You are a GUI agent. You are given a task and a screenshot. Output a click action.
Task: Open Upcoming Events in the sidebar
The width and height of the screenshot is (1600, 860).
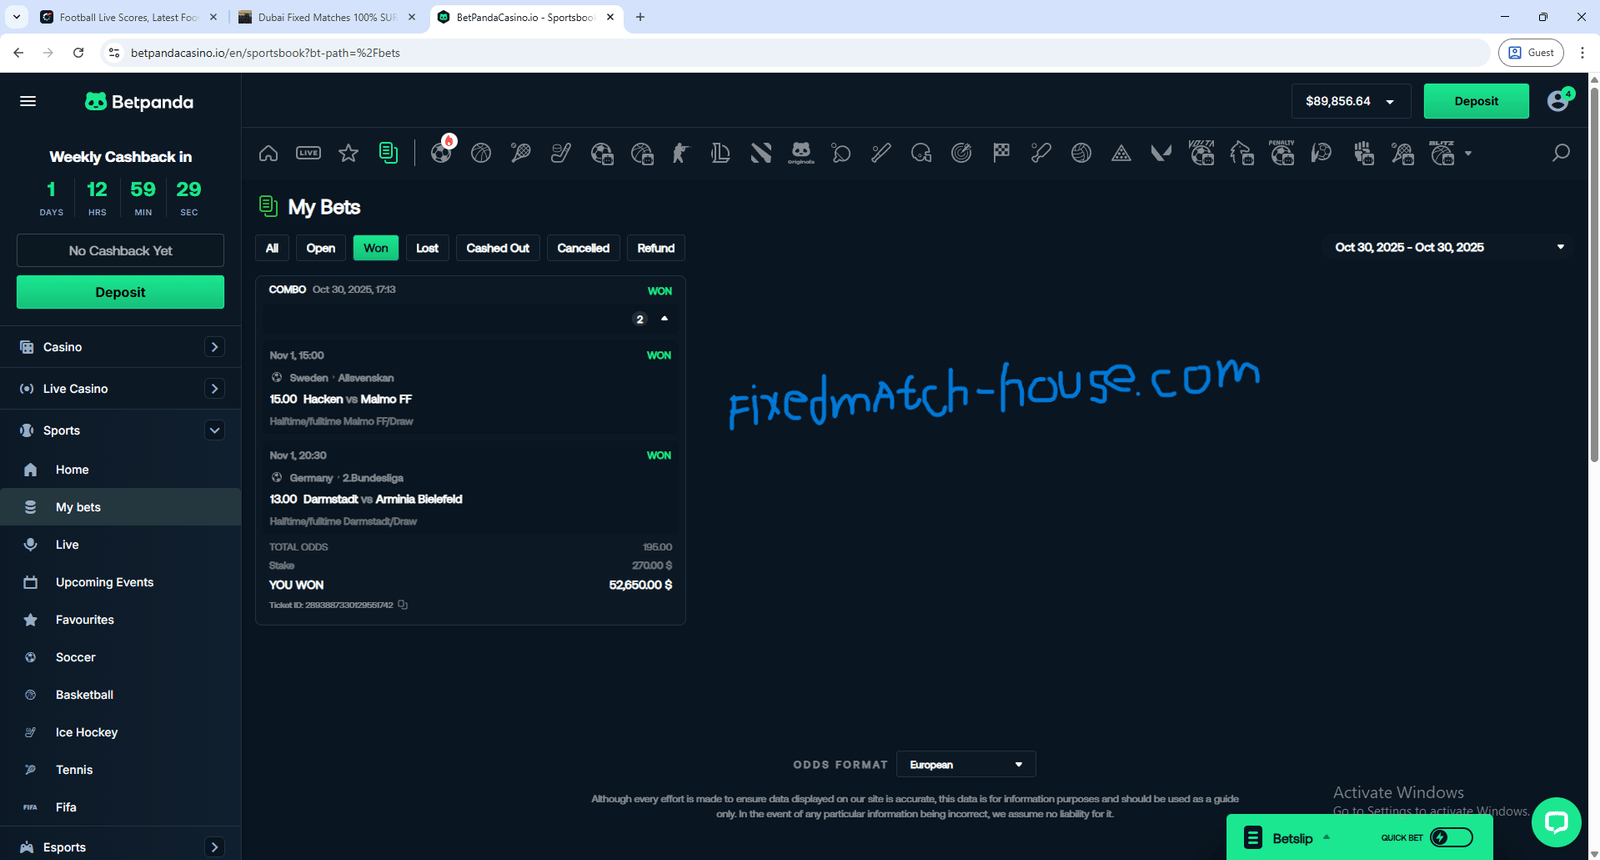[x=104, y=582]
